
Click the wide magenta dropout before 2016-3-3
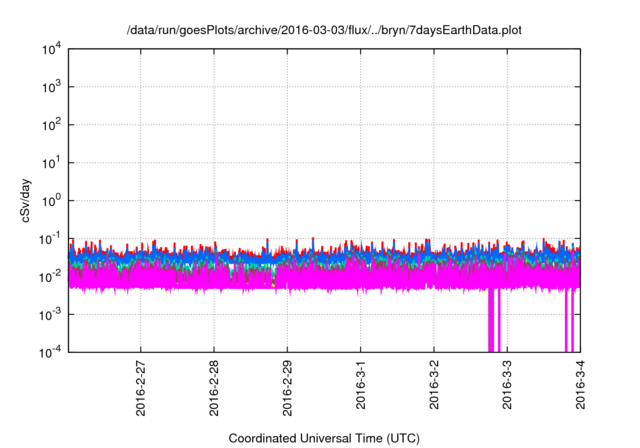click(491, 320)
